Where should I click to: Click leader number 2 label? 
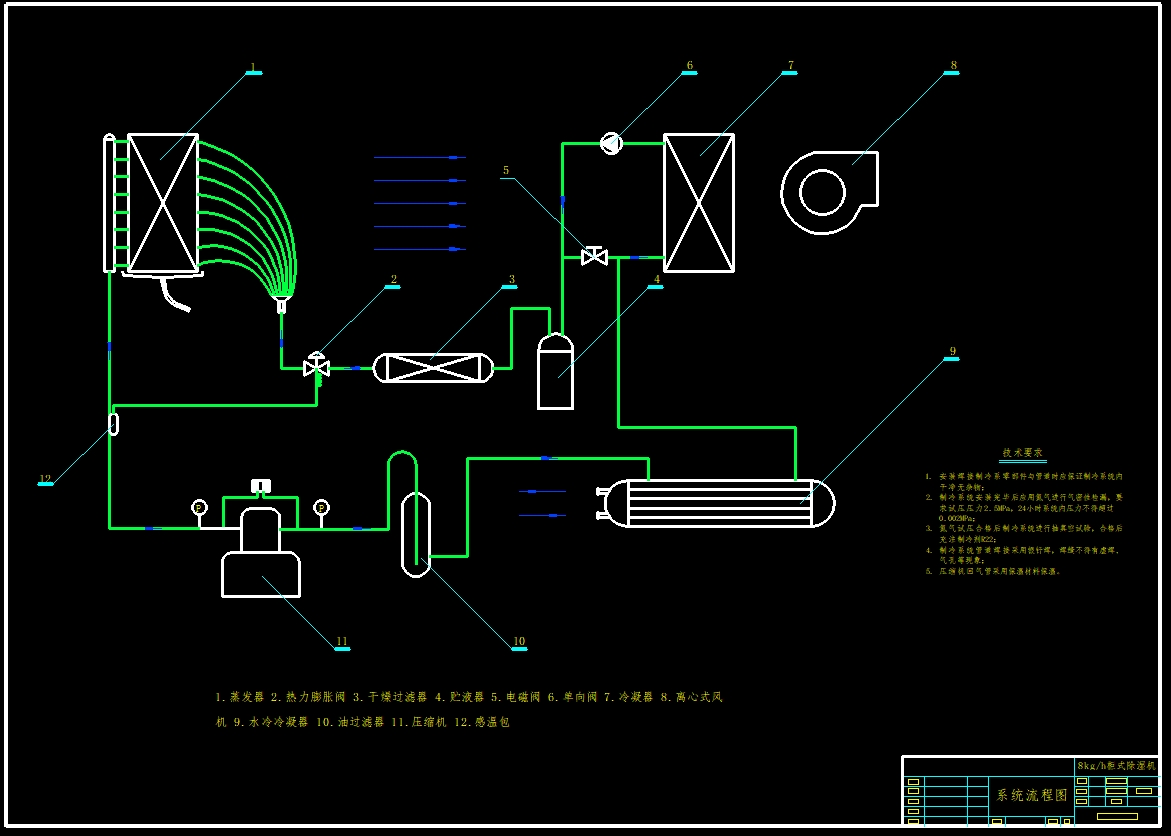(394, 279)
